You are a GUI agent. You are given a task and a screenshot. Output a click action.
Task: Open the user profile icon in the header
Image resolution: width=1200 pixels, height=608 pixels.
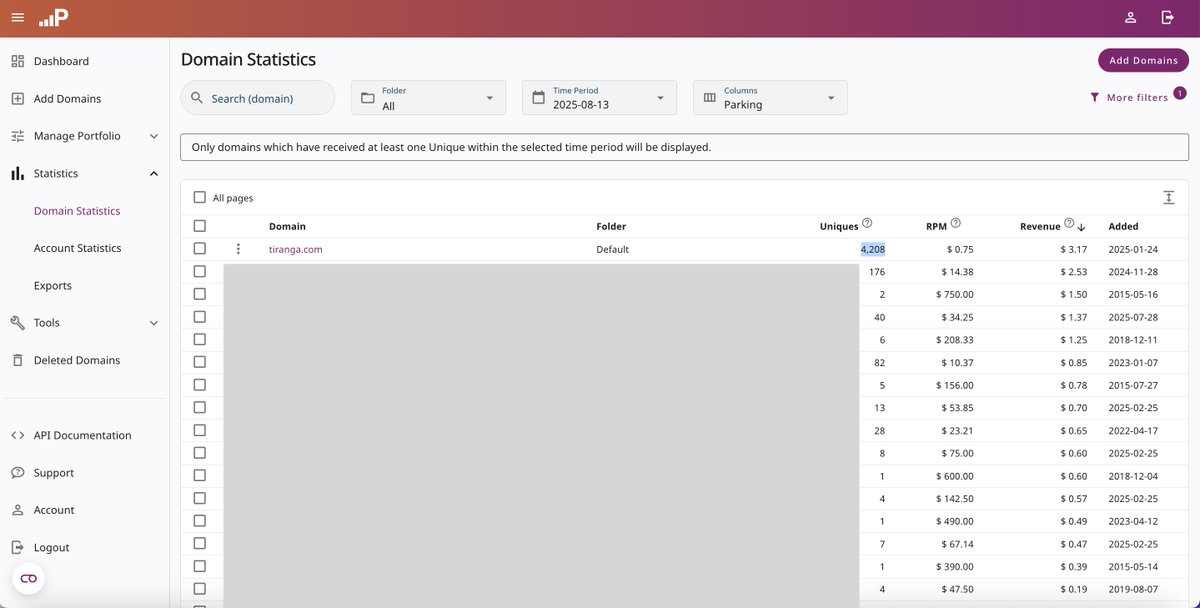[1130, 17]
